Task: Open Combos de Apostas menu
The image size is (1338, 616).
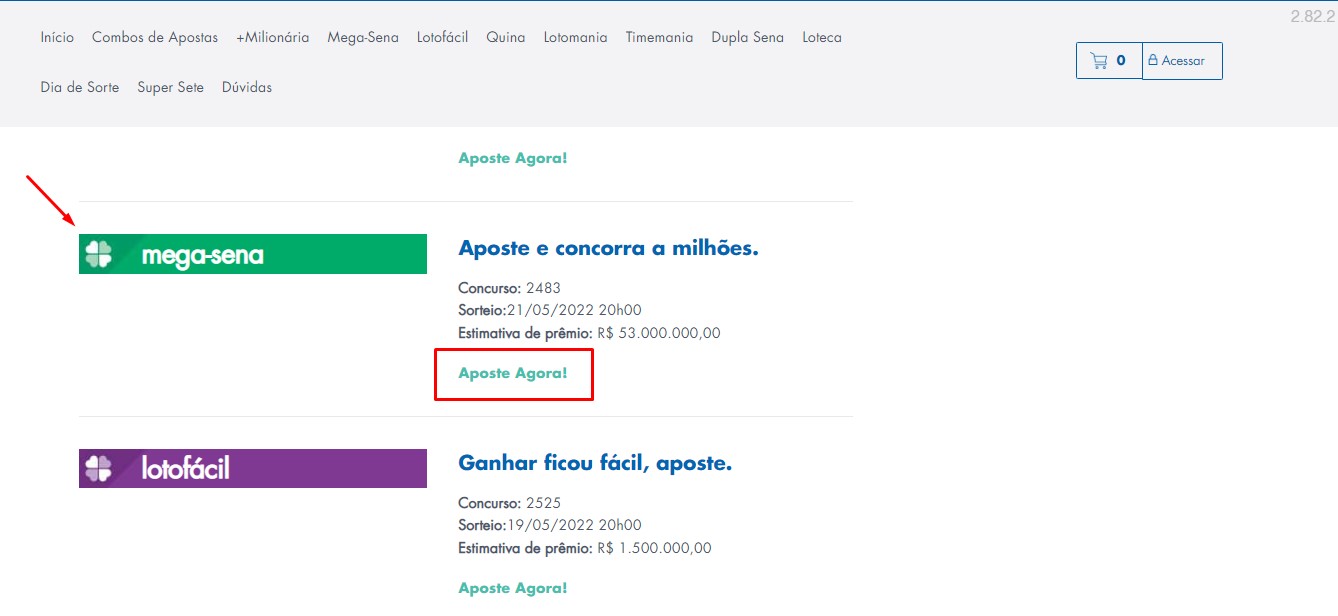Action: (155, 37)
